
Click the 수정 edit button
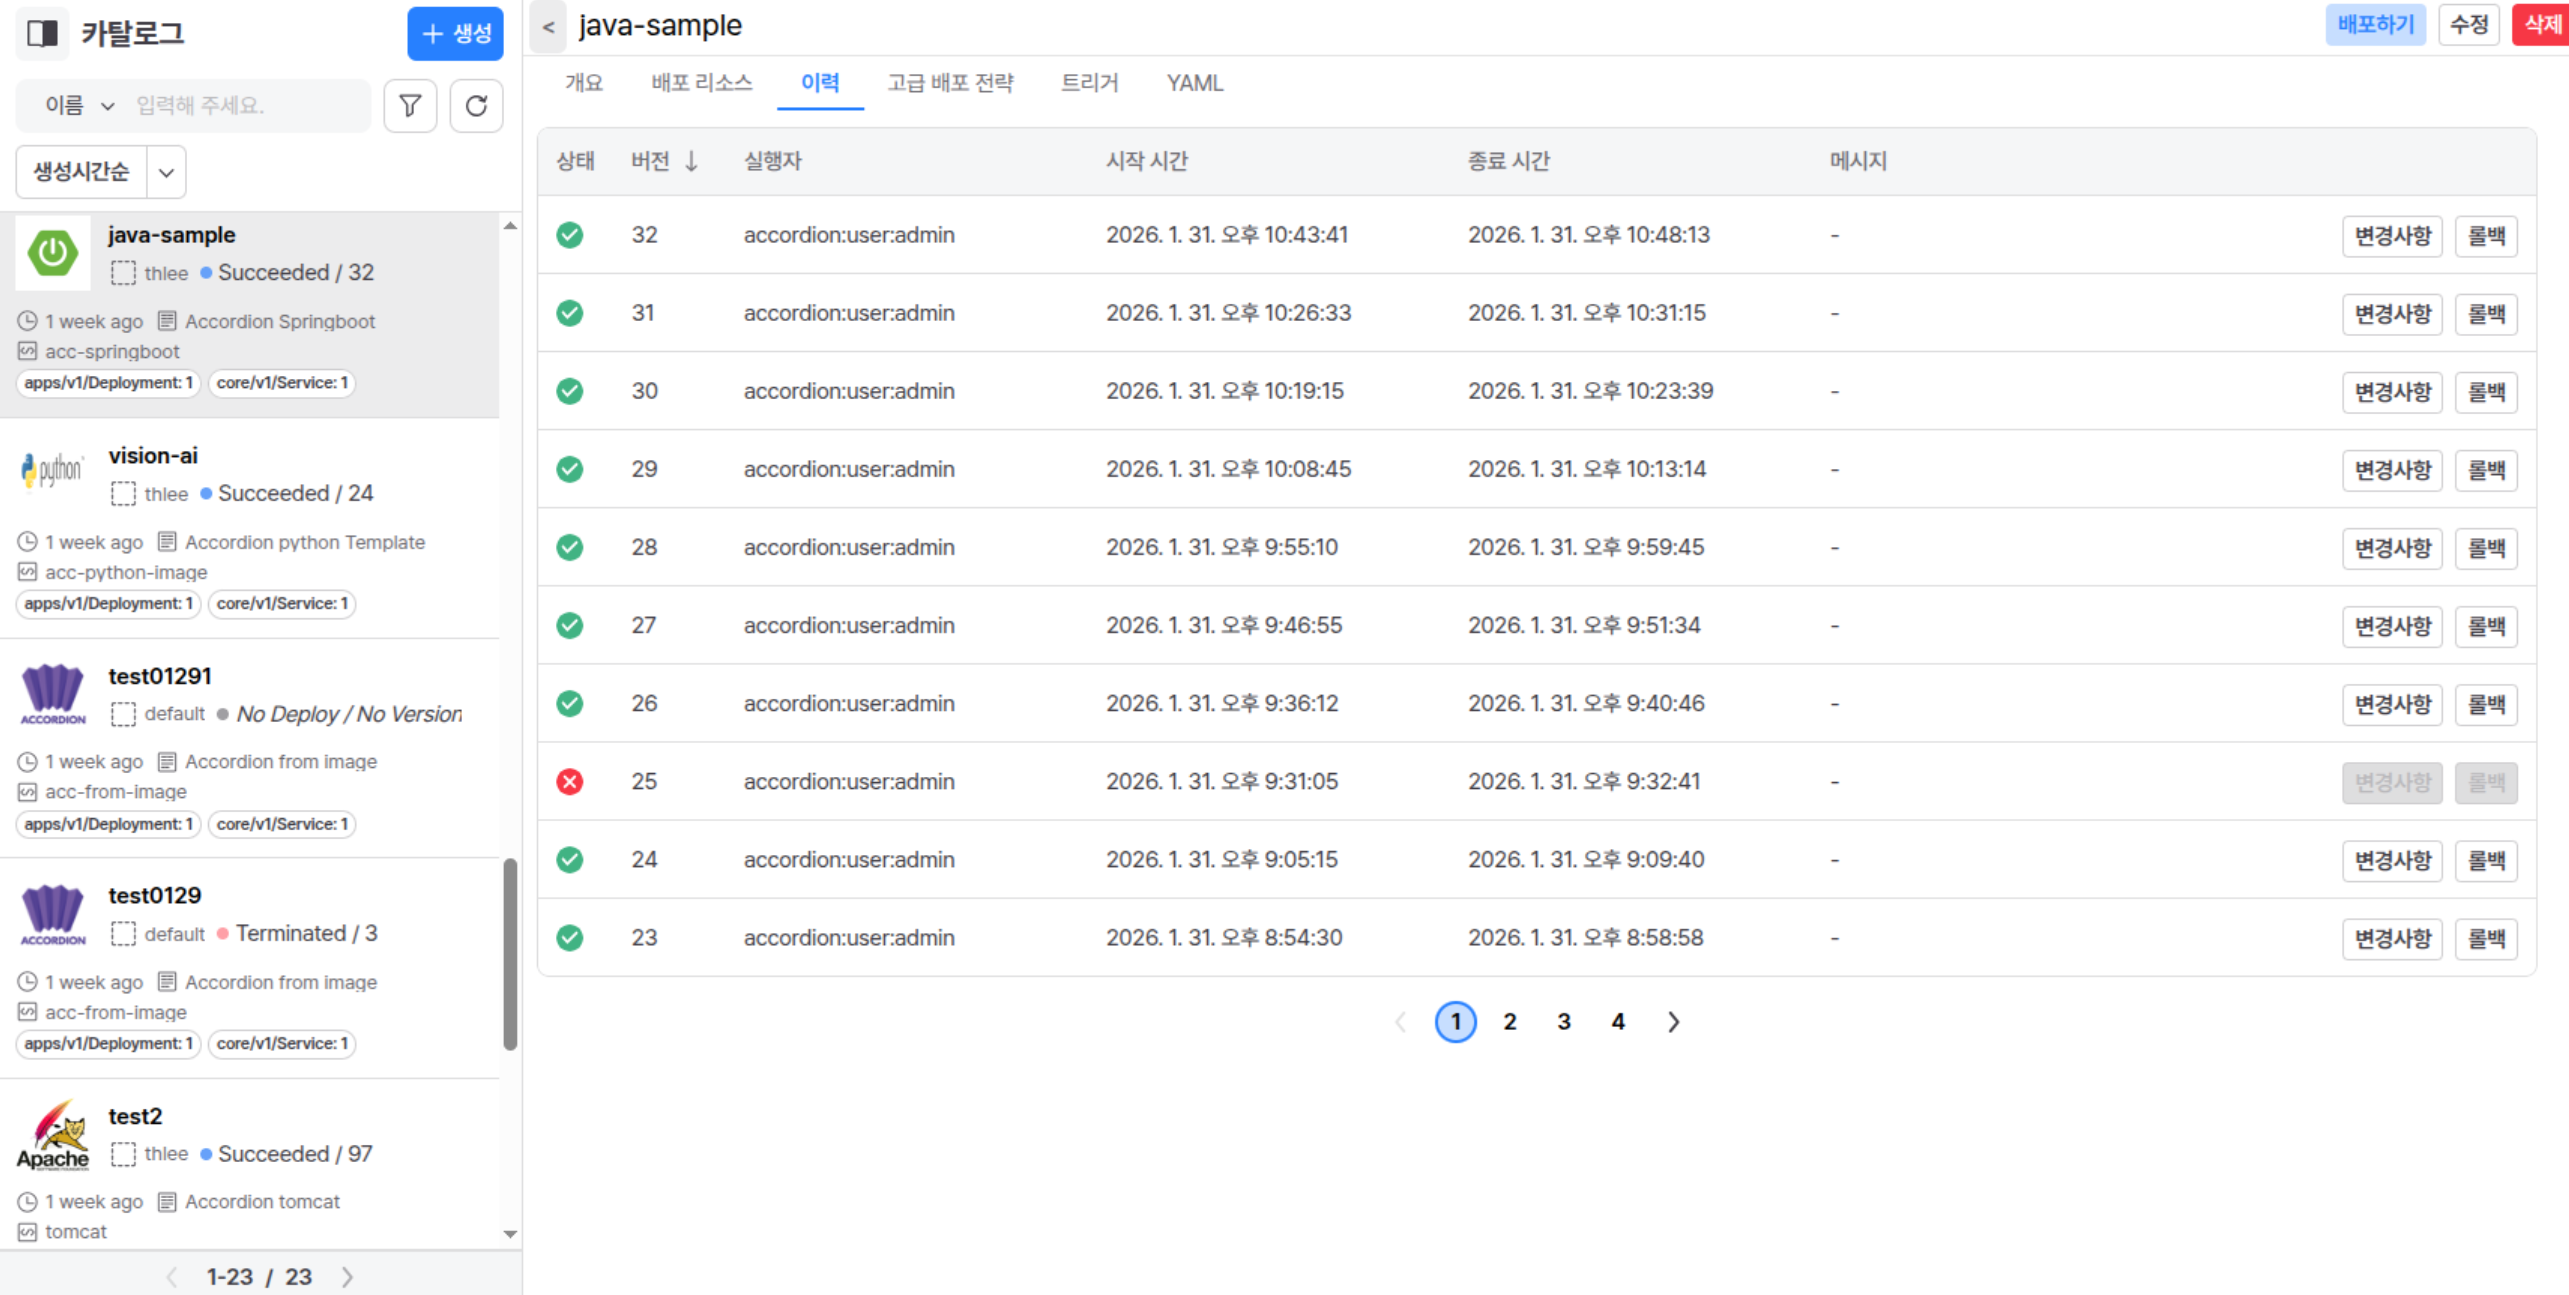click(x=2468, y=24)
